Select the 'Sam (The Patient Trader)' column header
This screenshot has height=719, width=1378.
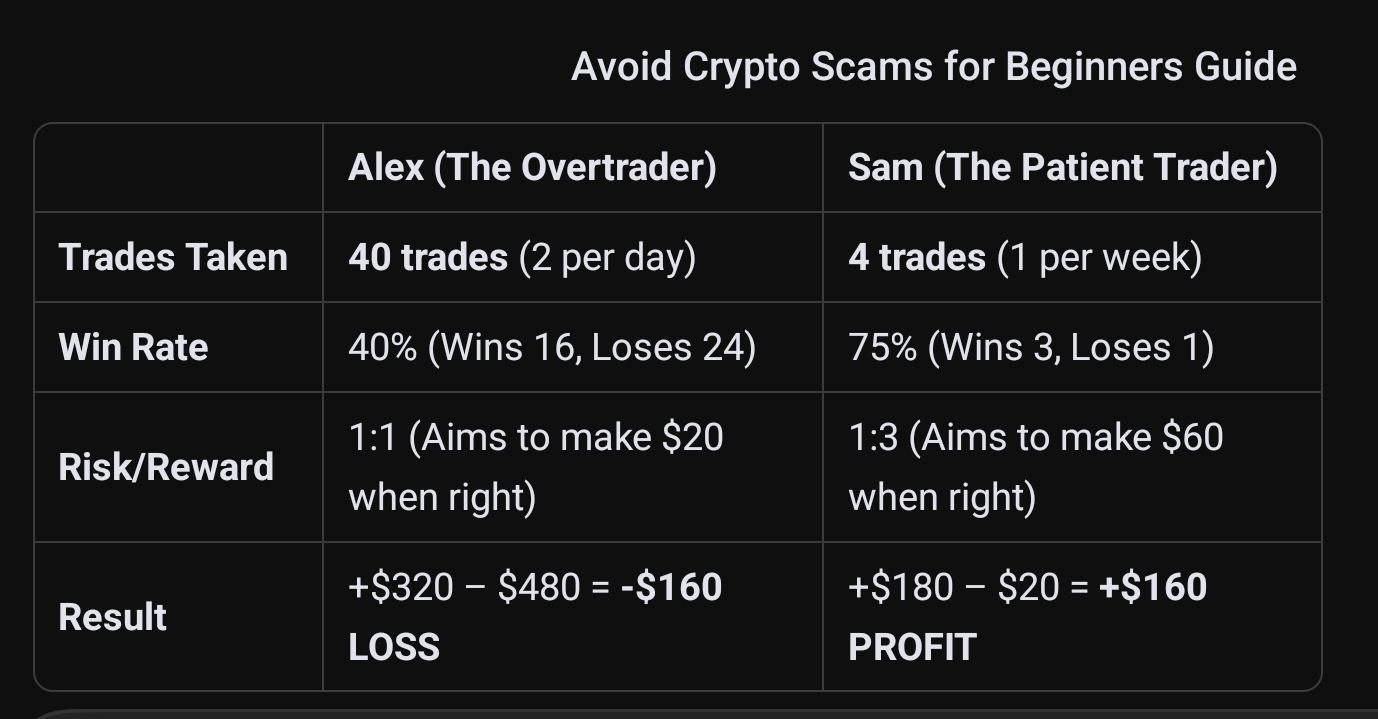point(1062,167)
